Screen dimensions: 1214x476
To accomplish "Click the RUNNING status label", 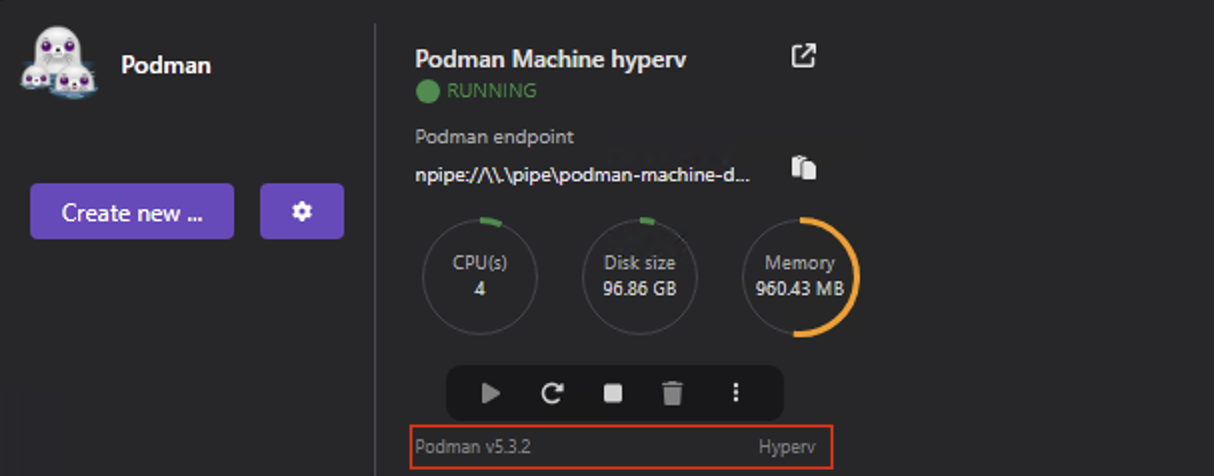I will click(x=491, y=91).
